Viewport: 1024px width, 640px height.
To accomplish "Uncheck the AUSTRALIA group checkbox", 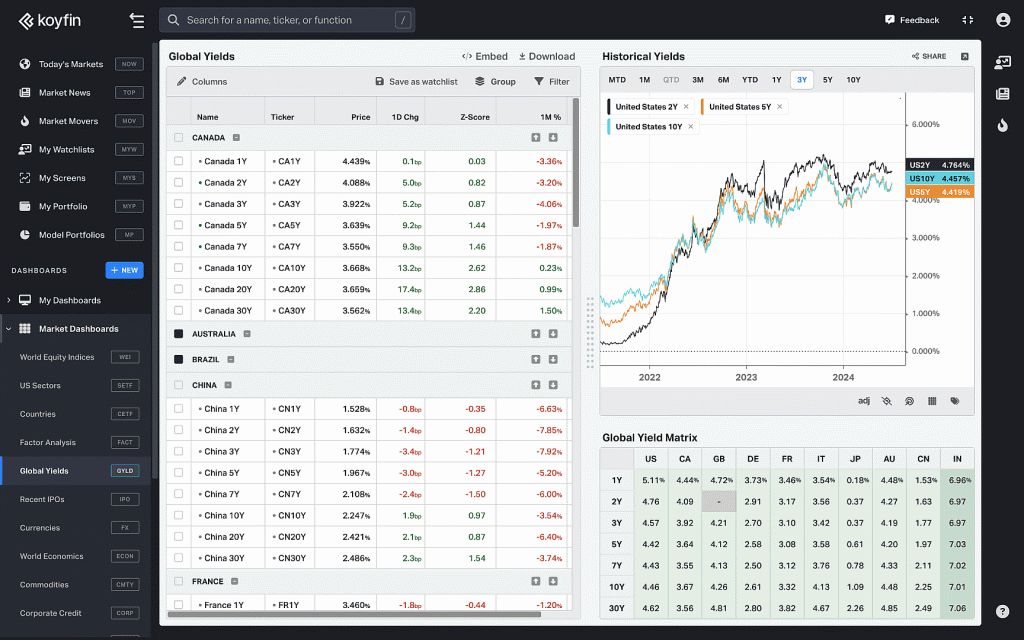I will 178,334.
